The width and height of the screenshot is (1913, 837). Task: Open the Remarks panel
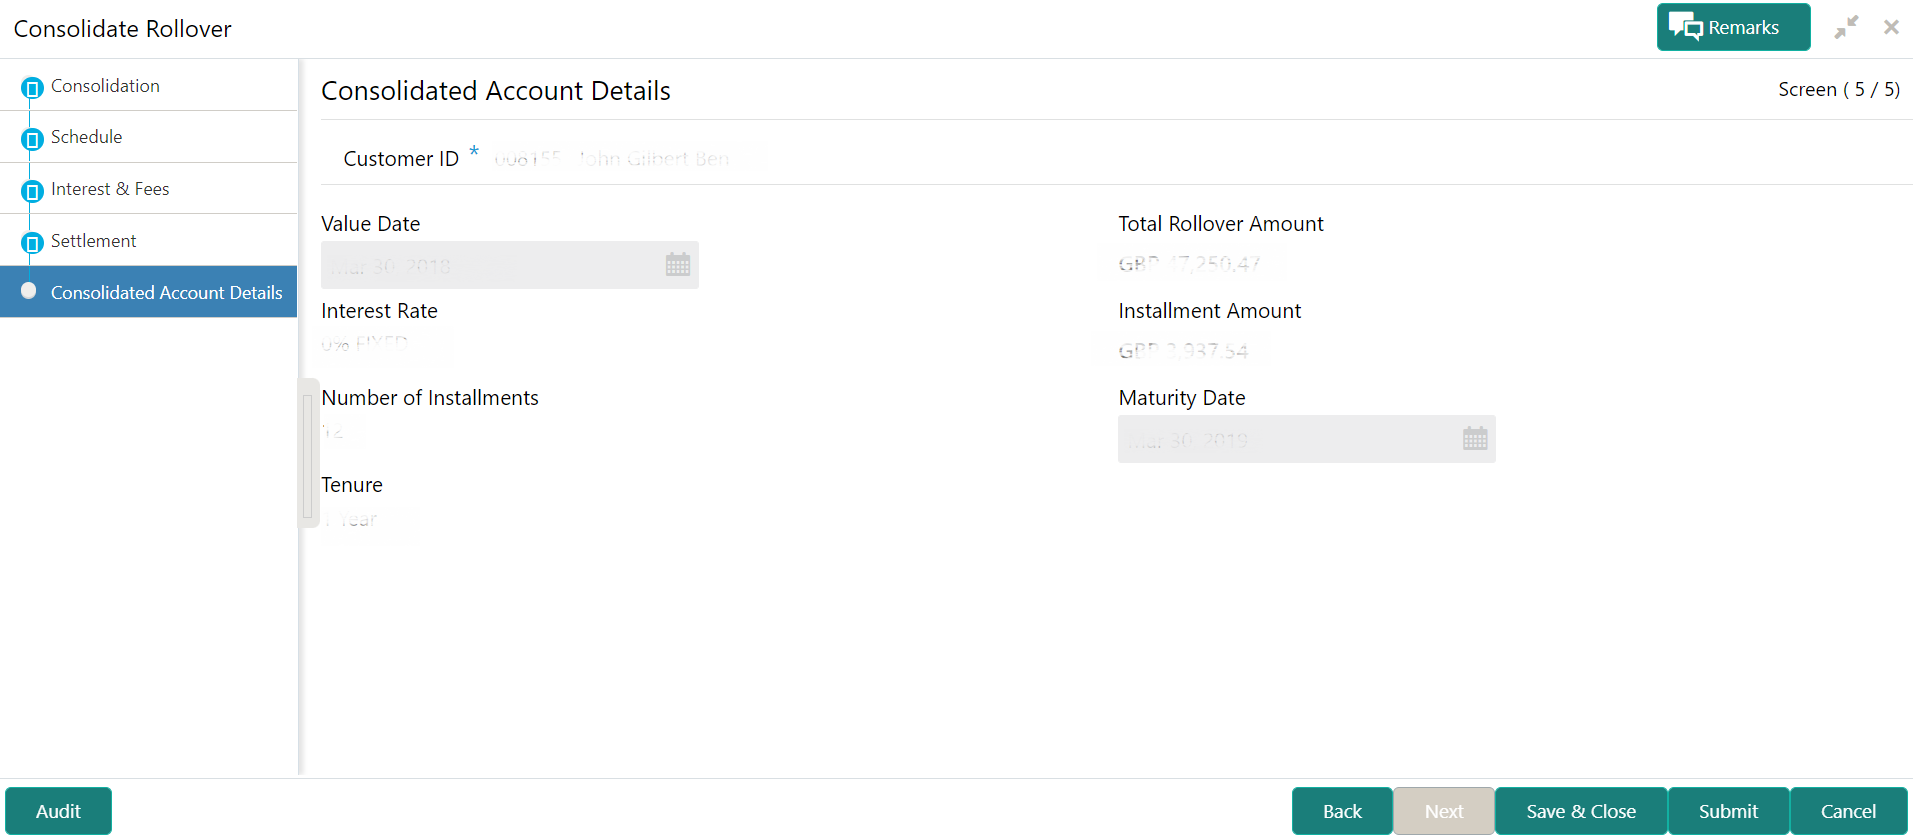tap(1733, 28)
